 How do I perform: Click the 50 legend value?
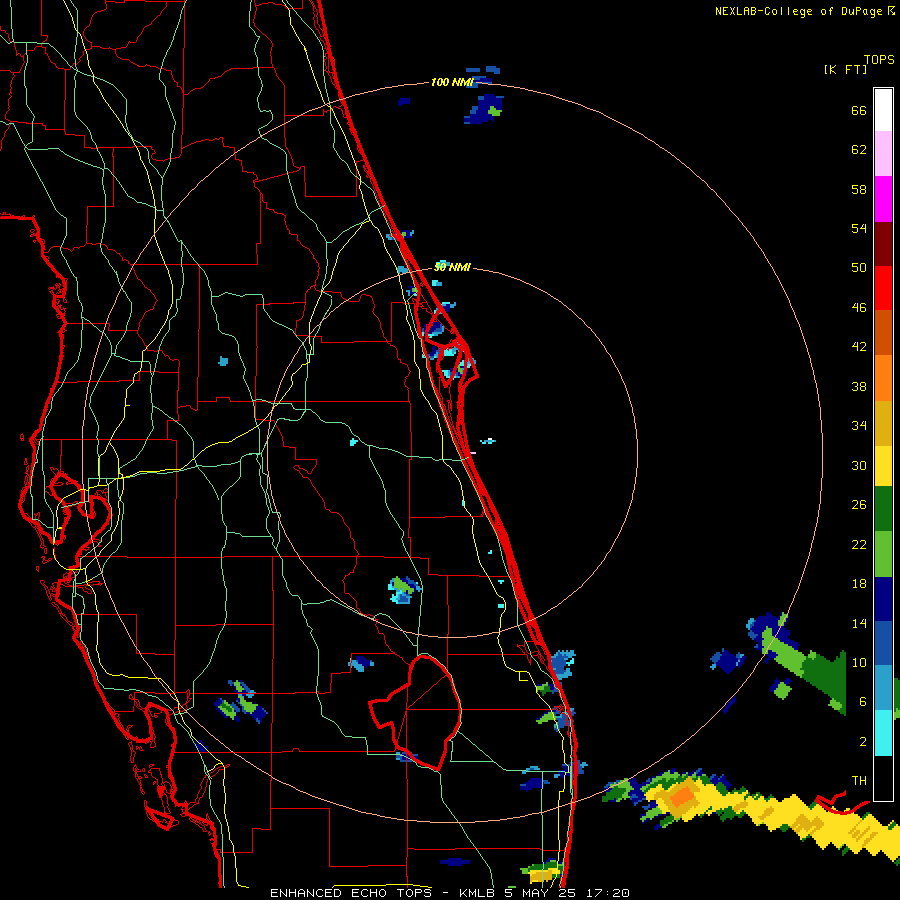[x=859, y=267]
